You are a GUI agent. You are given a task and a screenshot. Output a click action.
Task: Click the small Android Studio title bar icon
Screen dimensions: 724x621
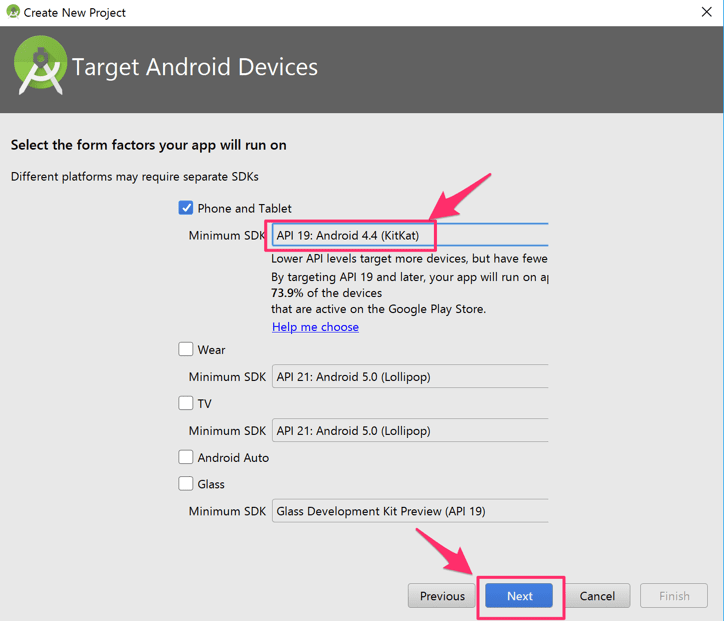(13, 12)
